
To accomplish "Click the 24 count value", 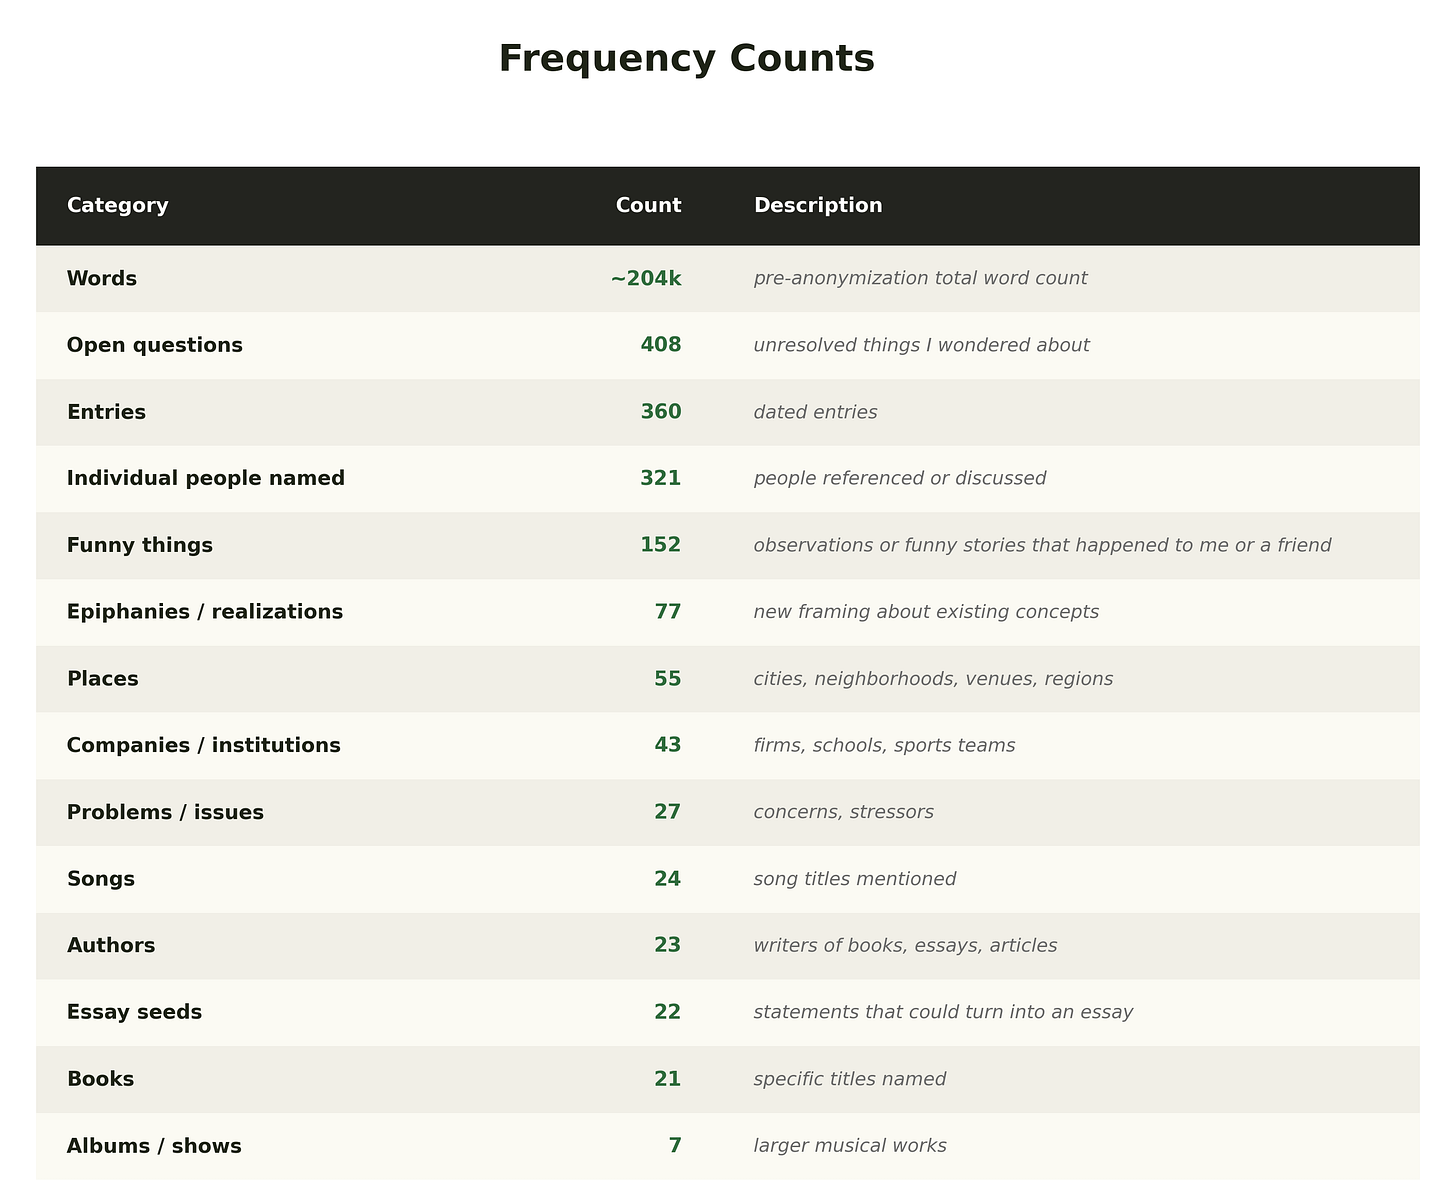I will (x=668, y=879).
